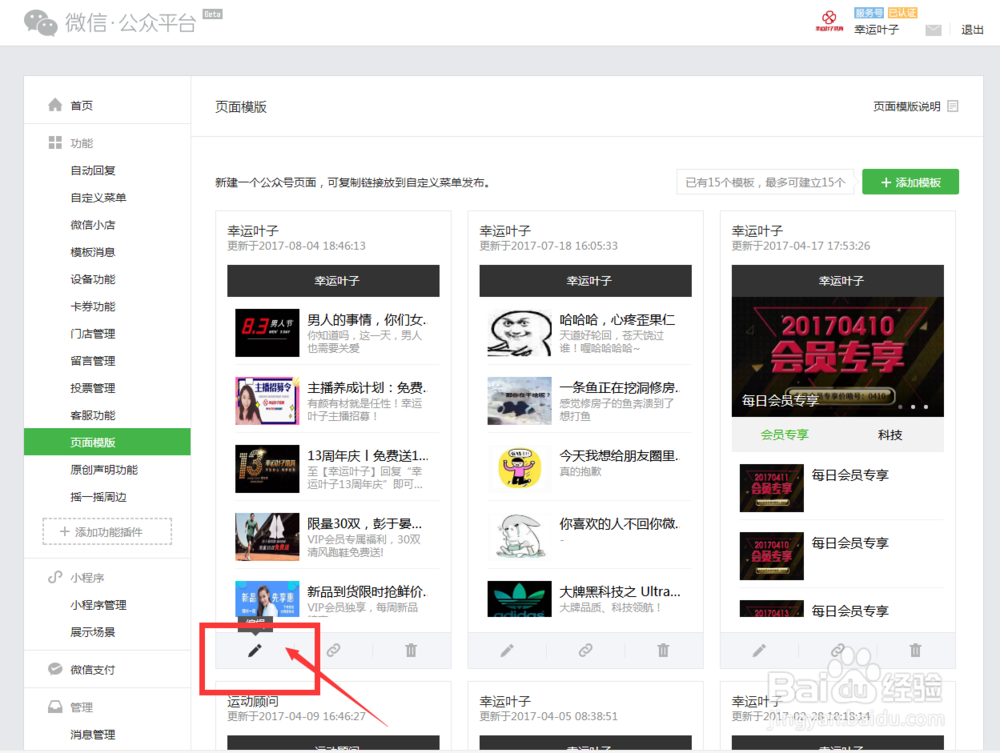Click the 主播招募 article thumbnail
The width and height of the screenshot is (1000, 753).
267,401
